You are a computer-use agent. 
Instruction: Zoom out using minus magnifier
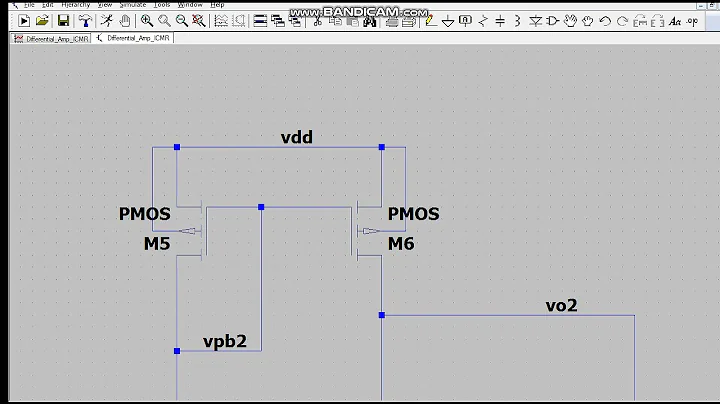tap(182, 21)
